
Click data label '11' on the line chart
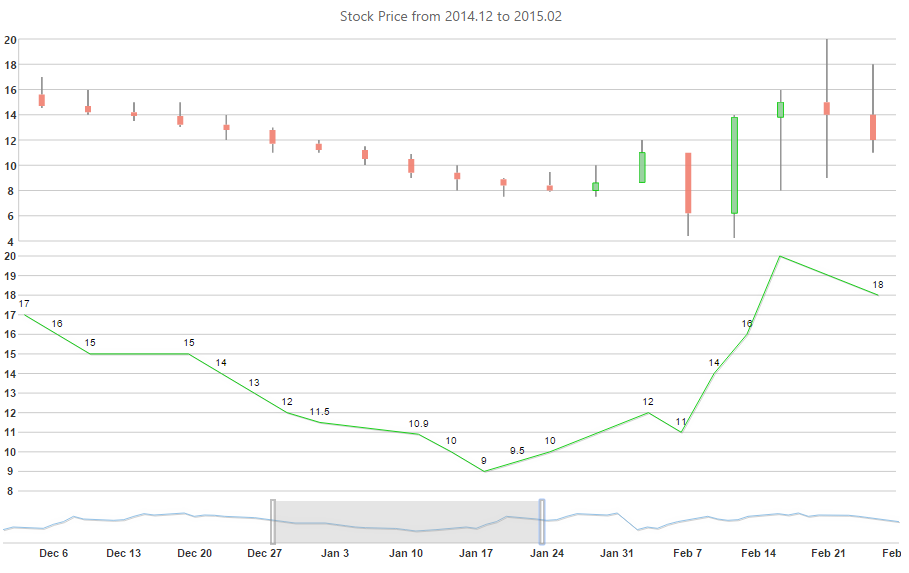[681, 422]
